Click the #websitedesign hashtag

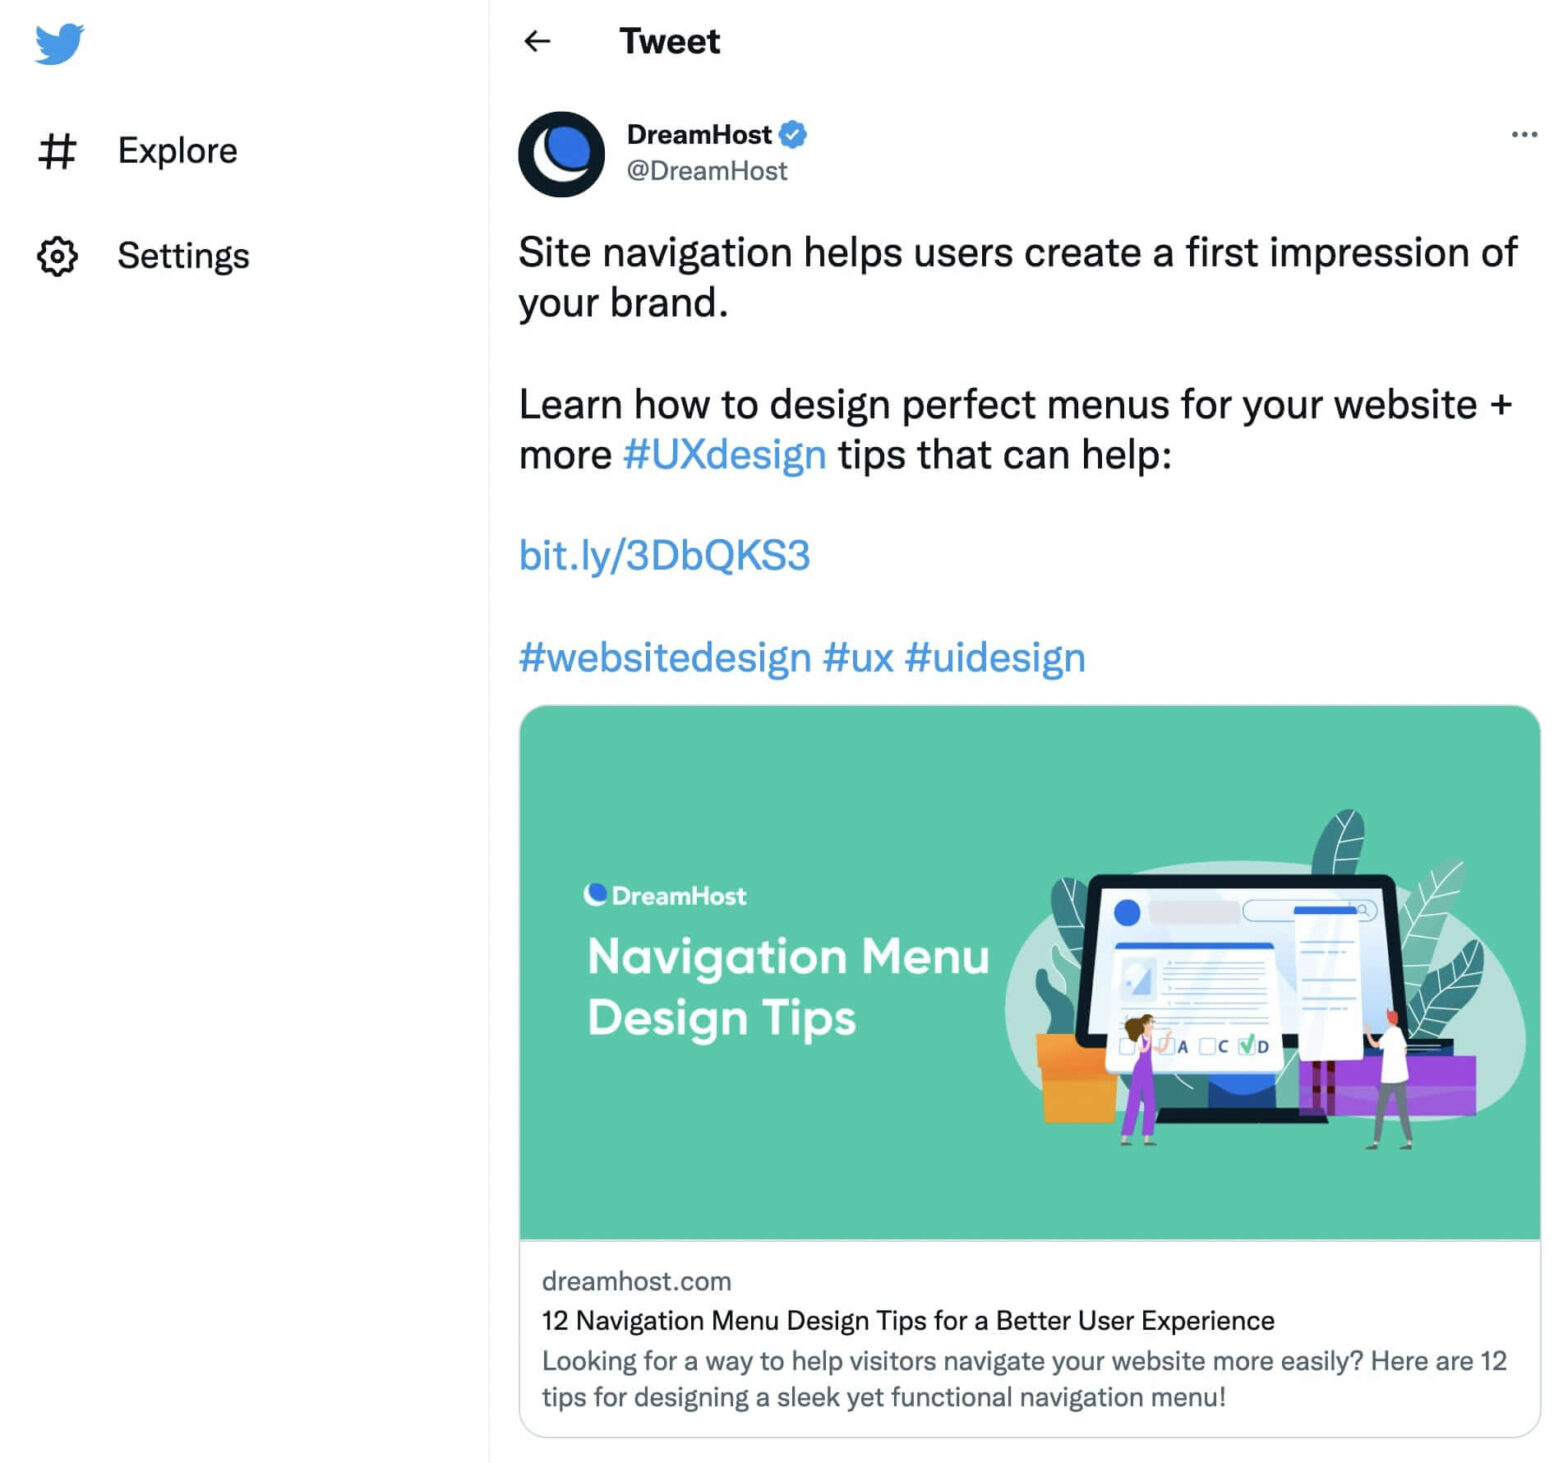pyautogui.click(x=665, y=658)
